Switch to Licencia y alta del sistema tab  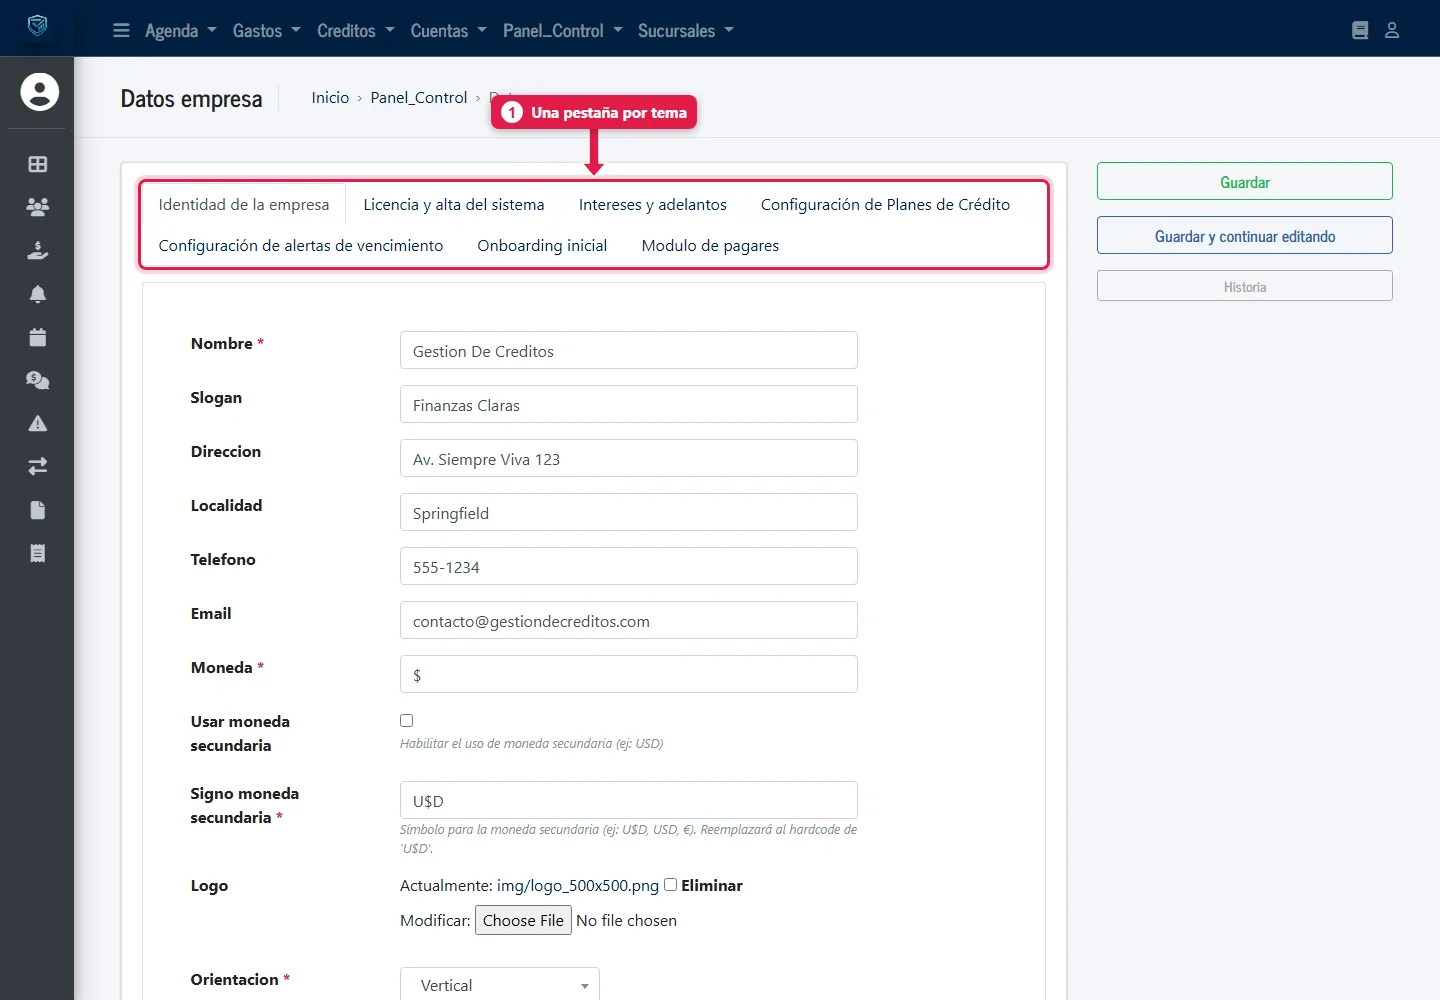click(x=454, y=204)
